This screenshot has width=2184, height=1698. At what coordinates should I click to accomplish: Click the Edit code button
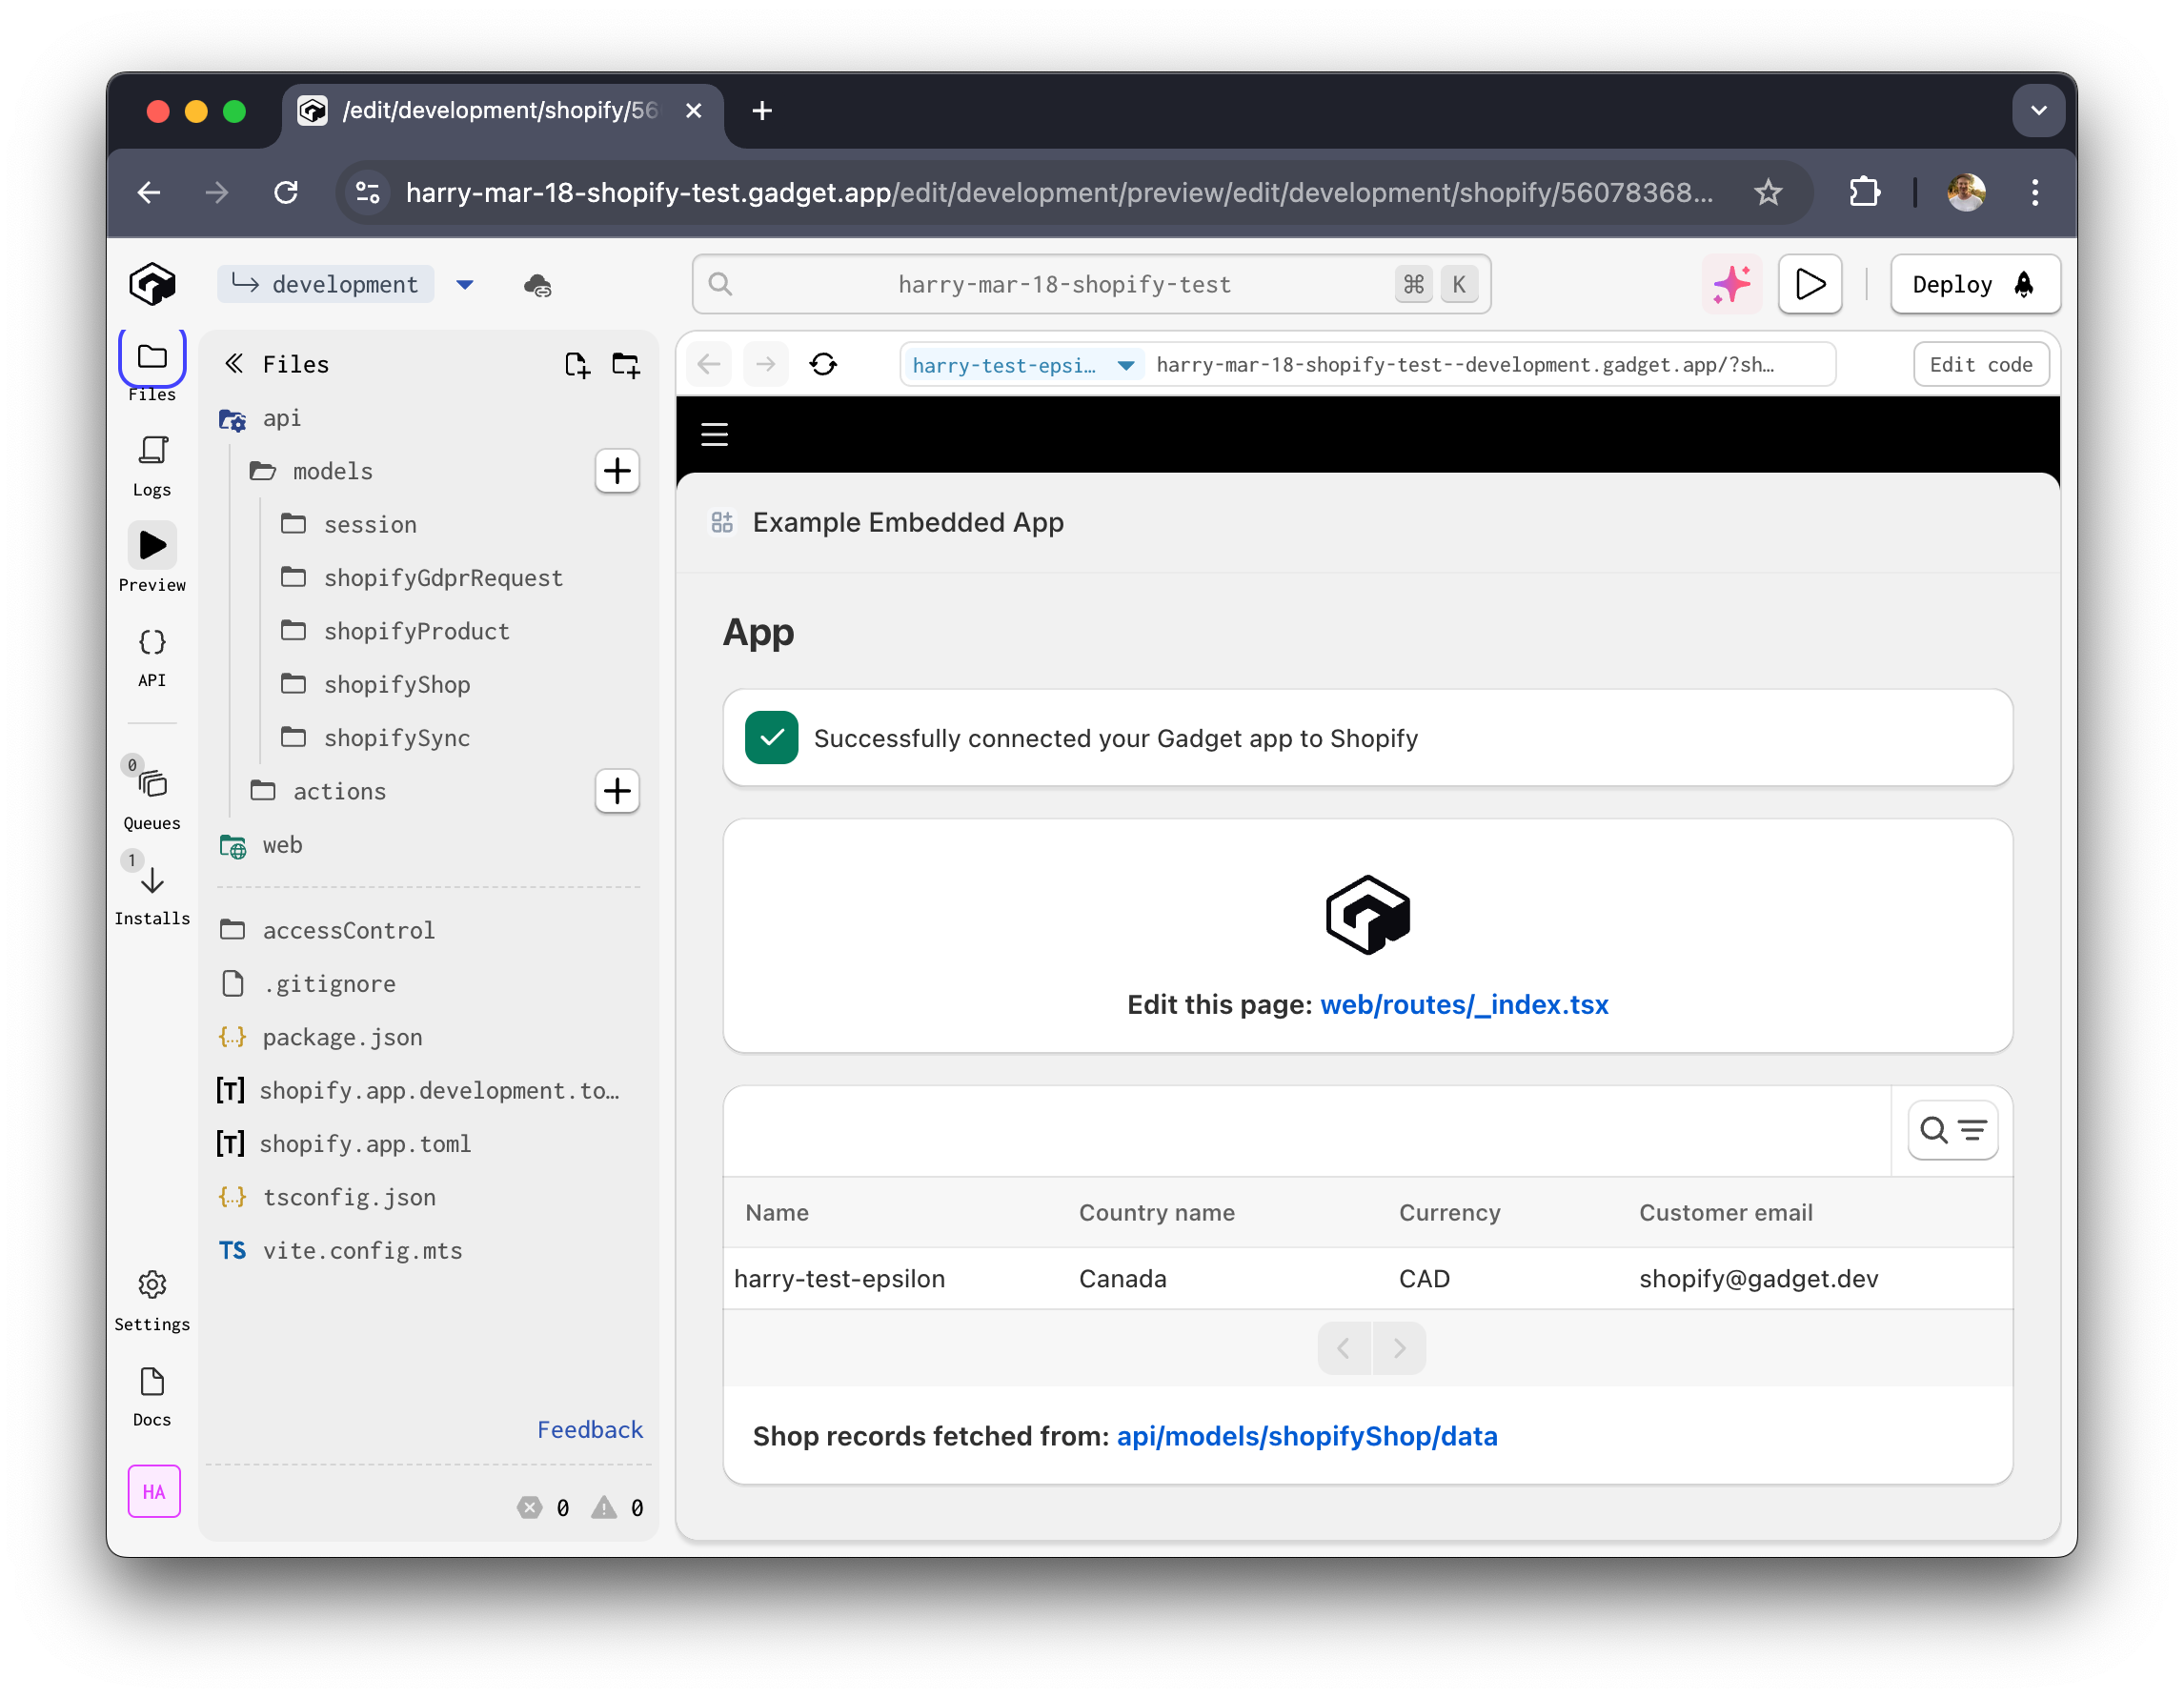pos(1980,364)
